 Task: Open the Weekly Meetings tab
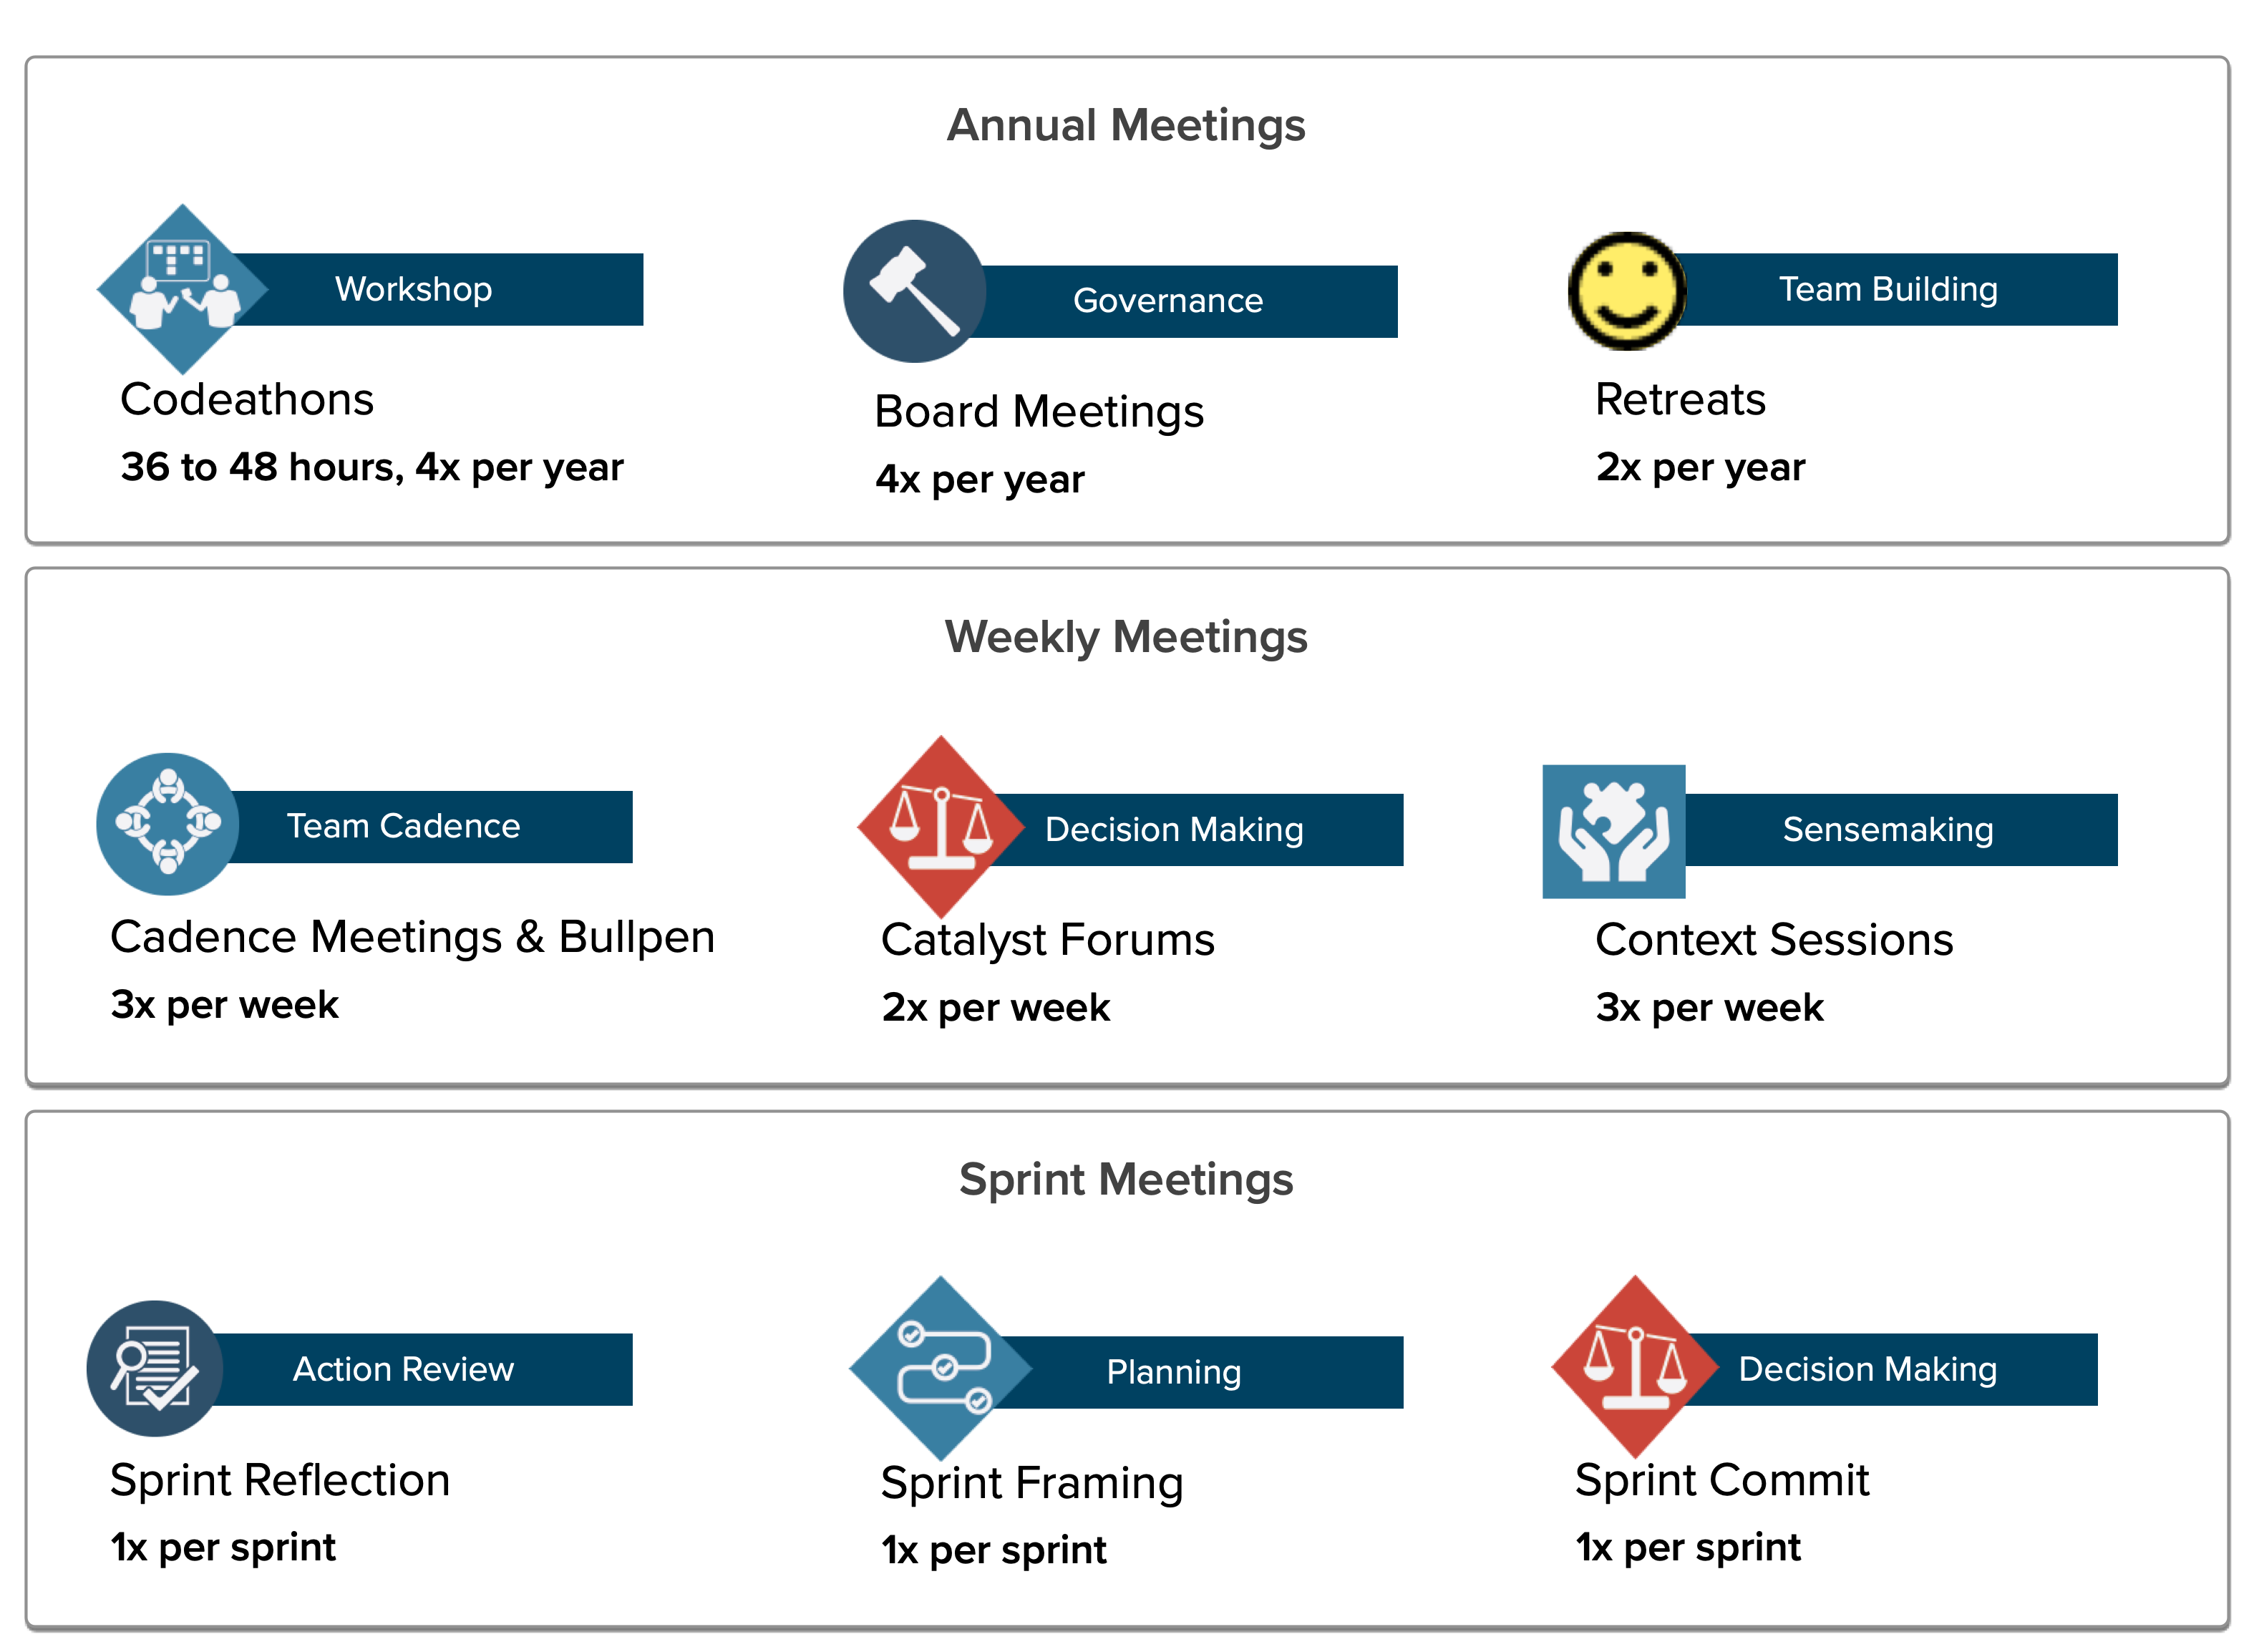pos(1125,630)
